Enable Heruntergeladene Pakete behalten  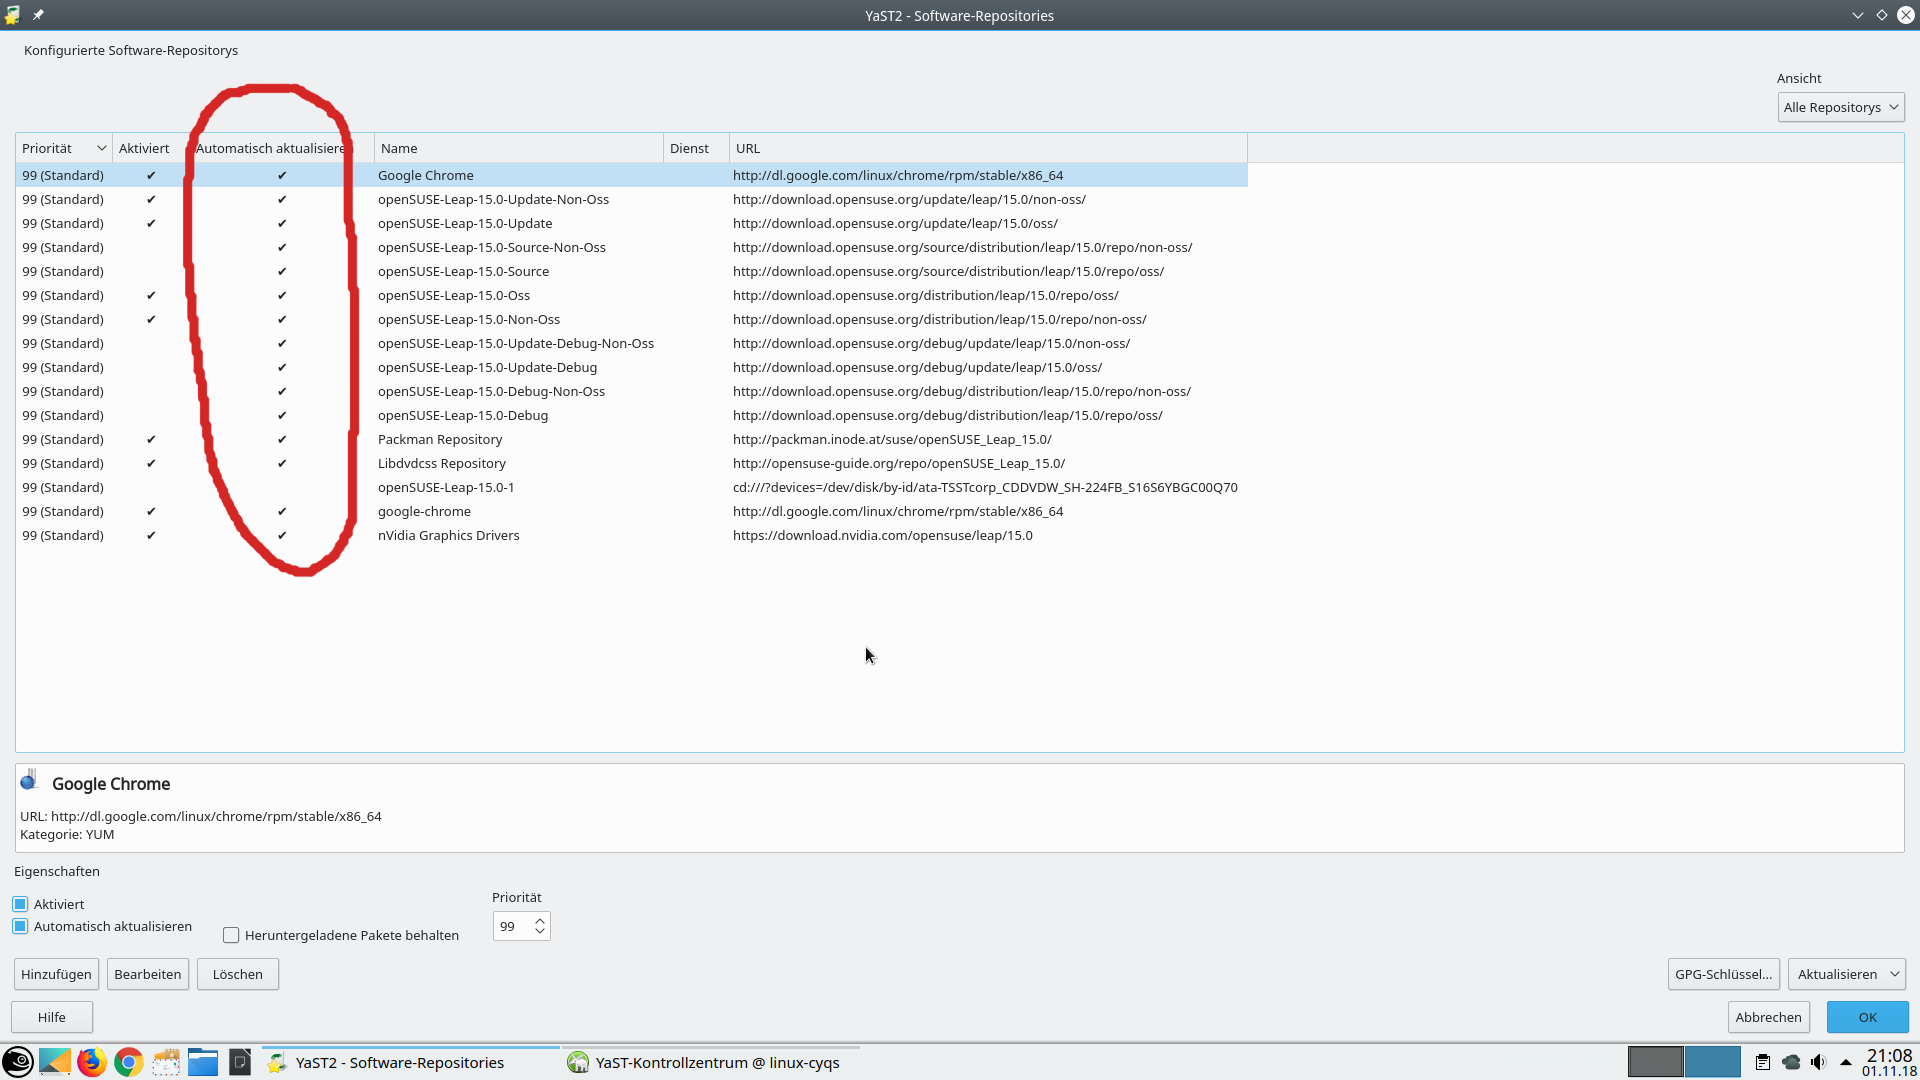[231, 935]
